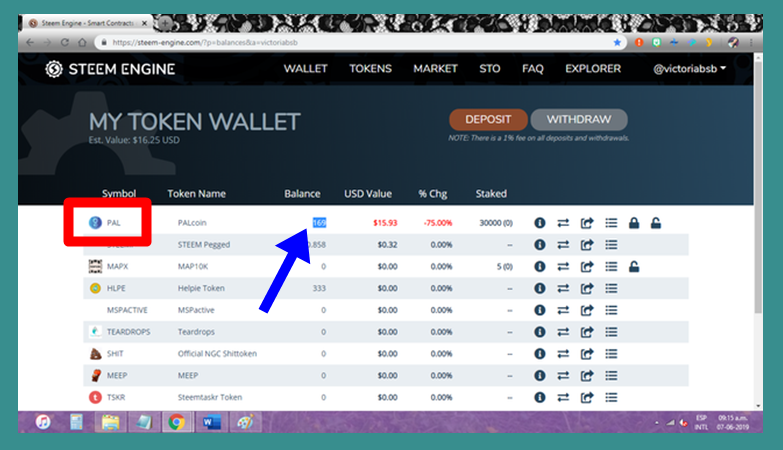Image resolution: width=783 pixels, height=450 pixels.
Task: Click the % Chg column header
Action: (x=432, y=194)
